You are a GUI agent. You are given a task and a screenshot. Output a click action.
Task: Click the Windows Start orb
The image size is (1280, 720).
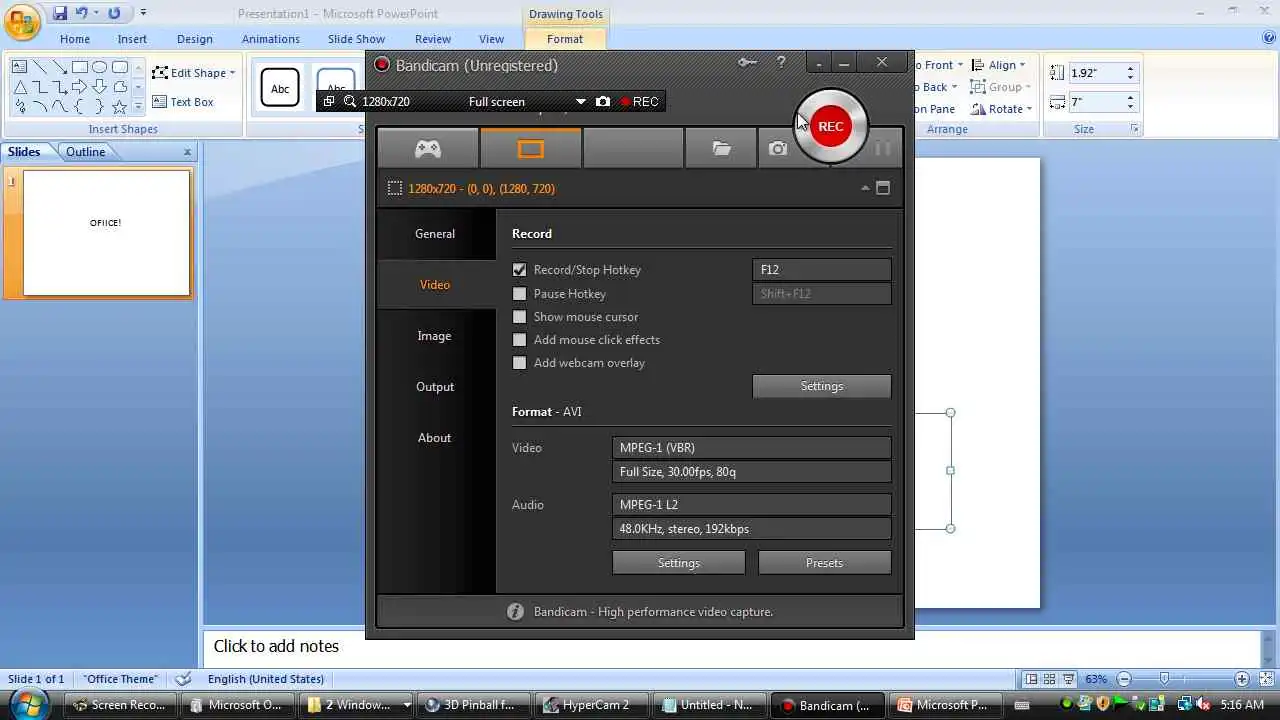(x=27, y=703)
